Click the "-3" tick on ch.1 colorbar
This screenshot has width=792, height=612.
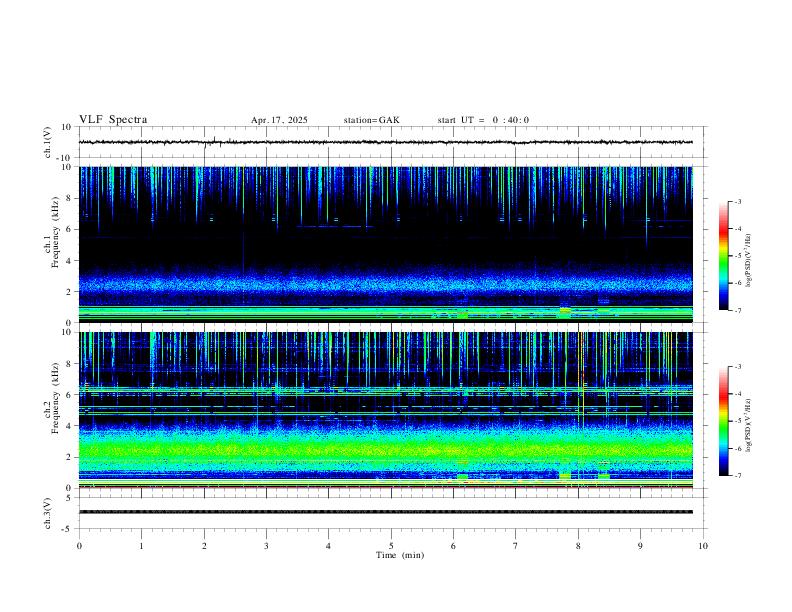click(x=737, y=201)
